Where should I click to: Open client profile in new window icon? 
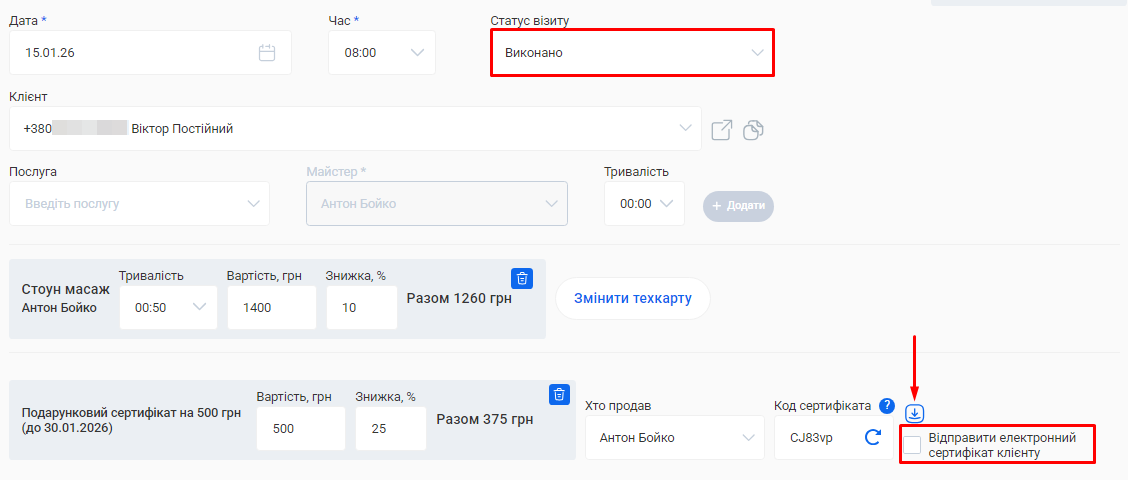(x=721, y=130)
